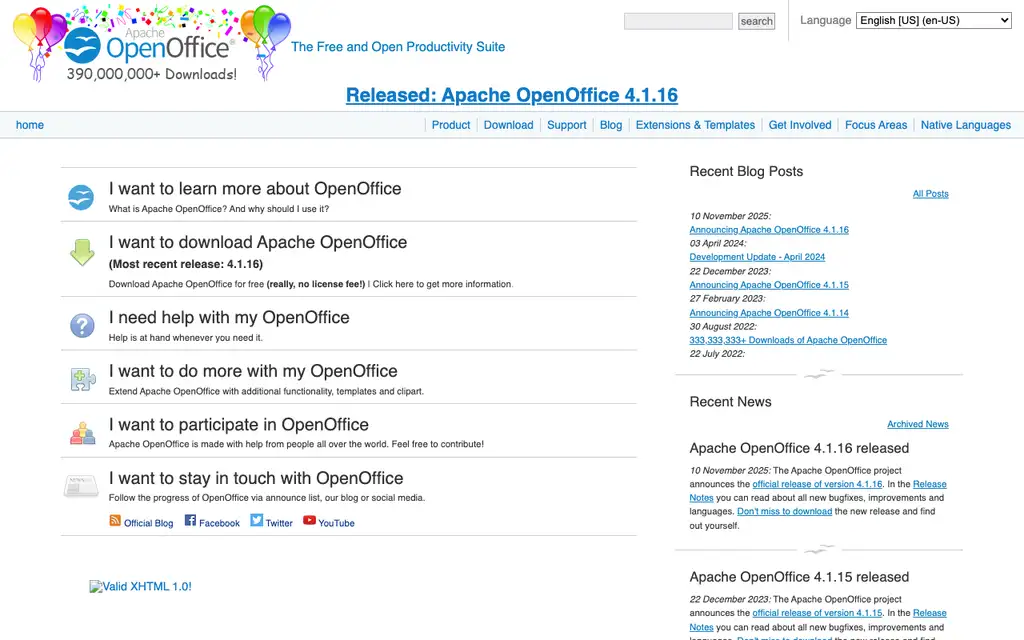
Task: Click the blue question mark help icon
Action: pyautogui.click(x=82, y=325)
